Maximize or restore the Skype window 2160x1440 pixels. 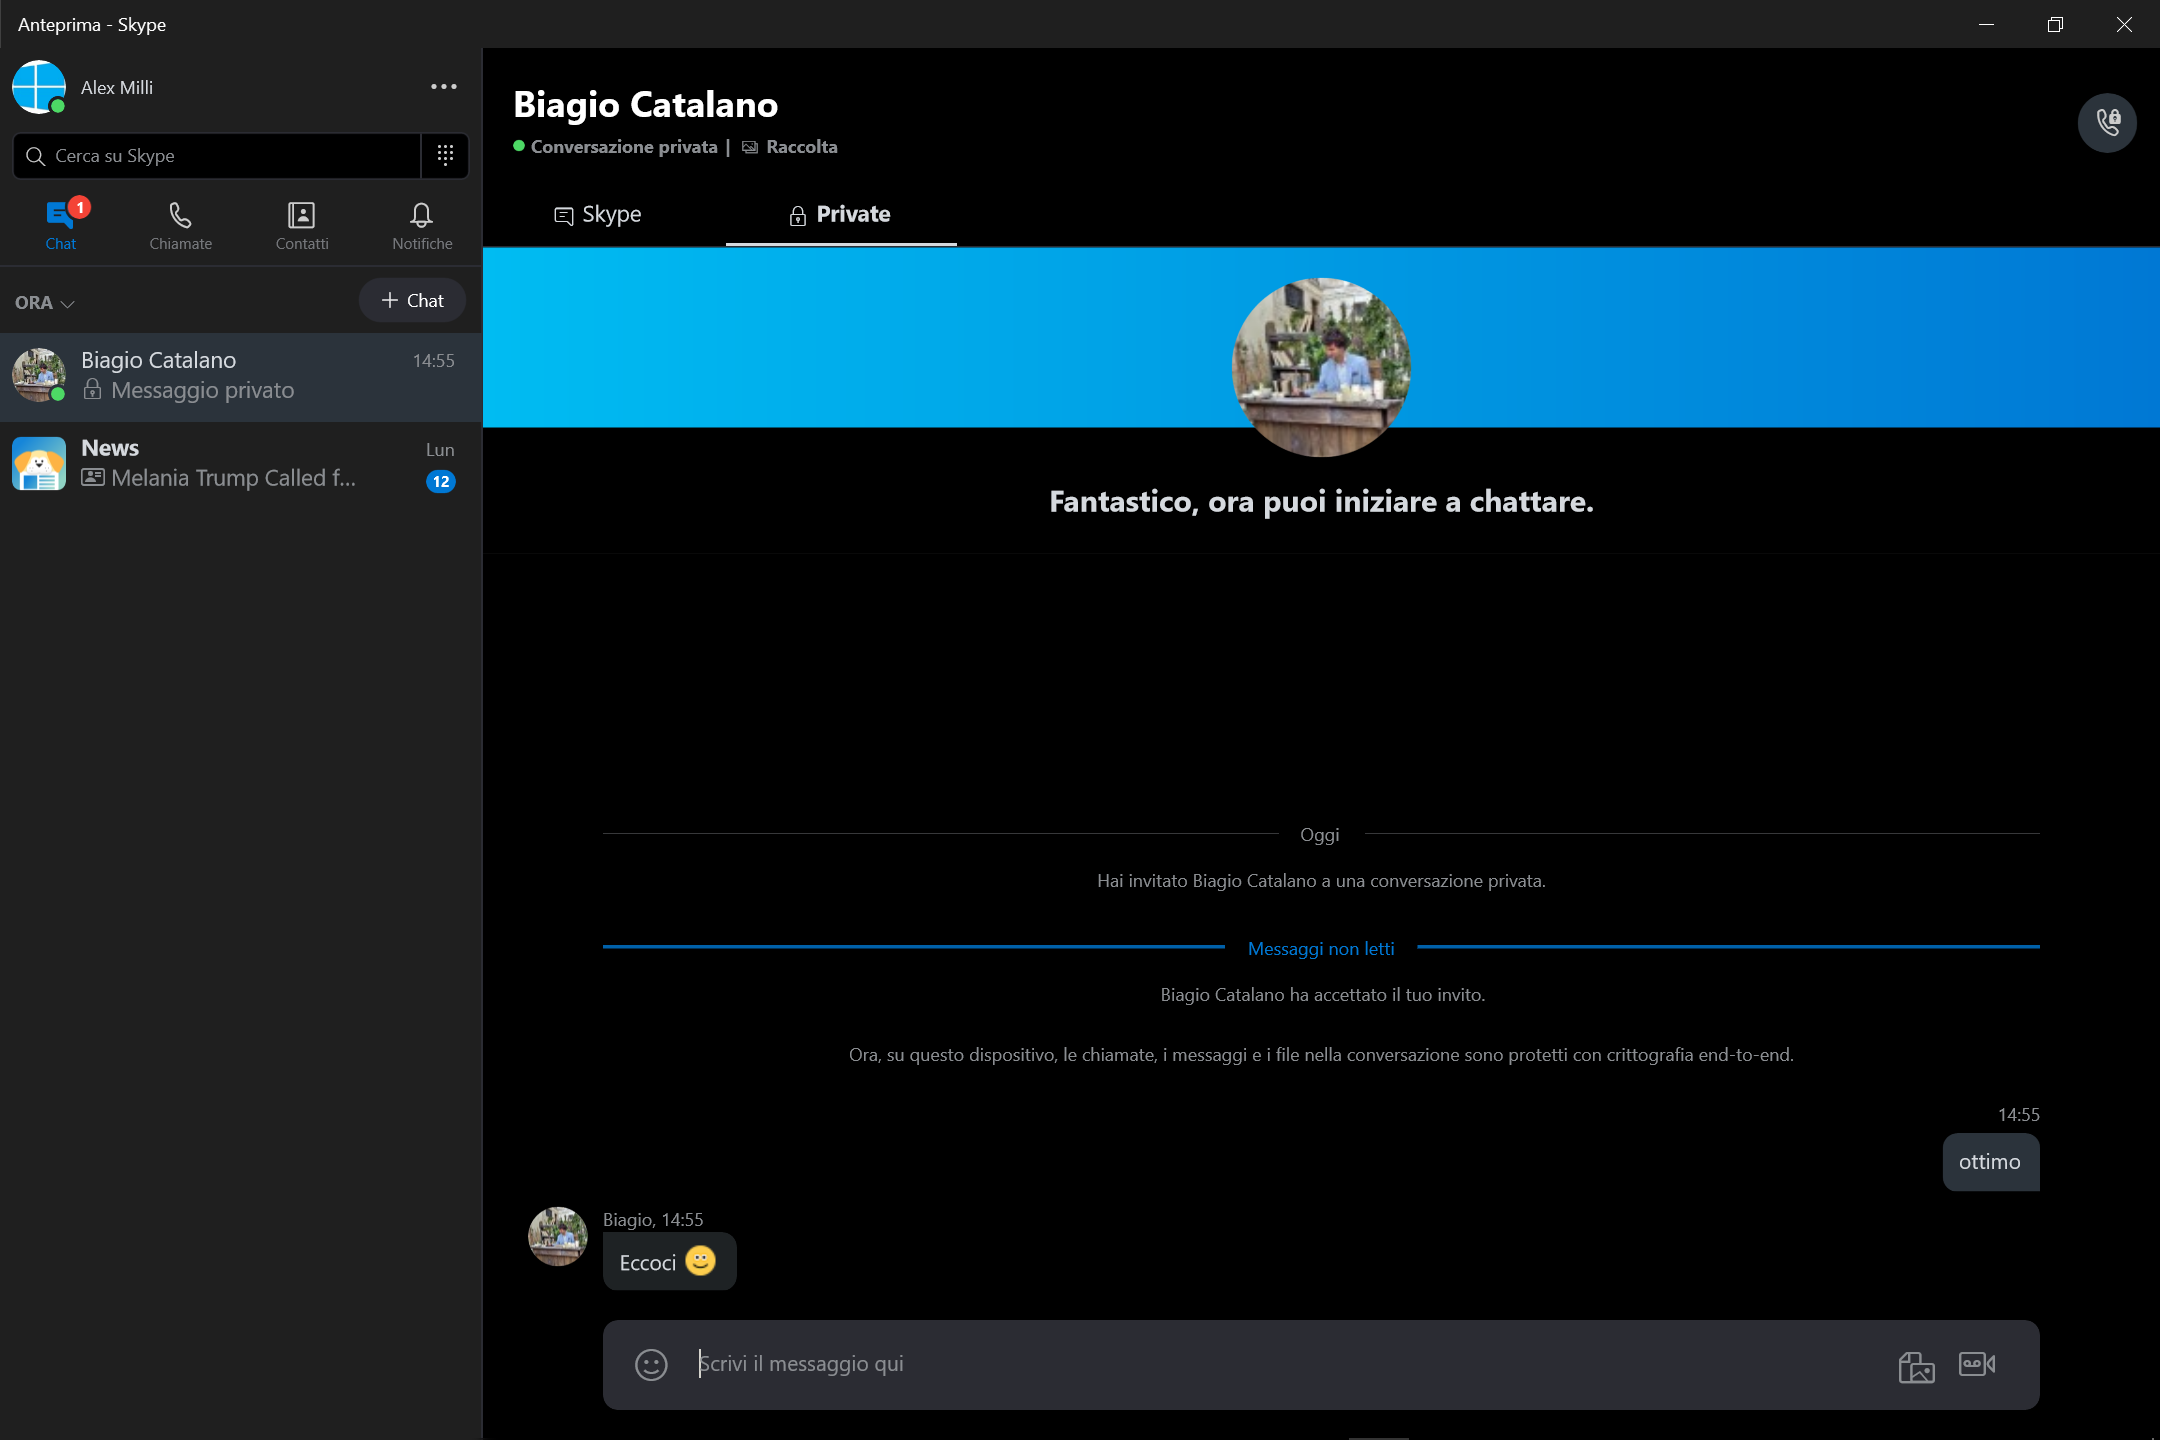(2055, 24)
